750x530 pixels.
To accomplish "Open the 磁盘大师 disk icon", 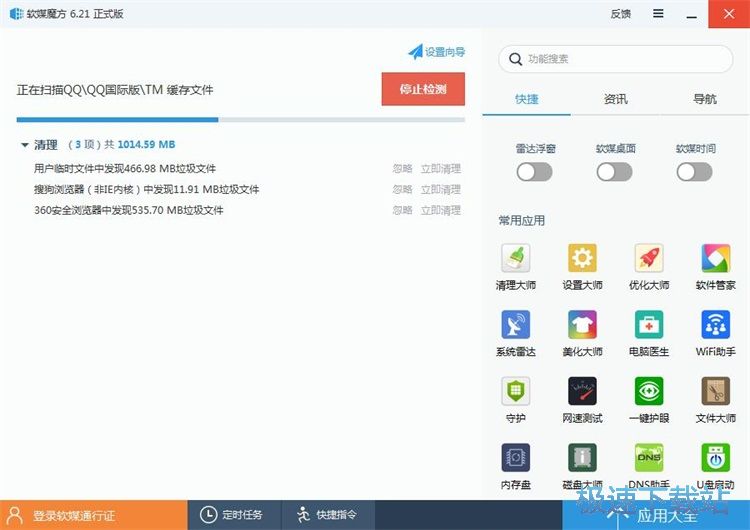I will [582, 458].
